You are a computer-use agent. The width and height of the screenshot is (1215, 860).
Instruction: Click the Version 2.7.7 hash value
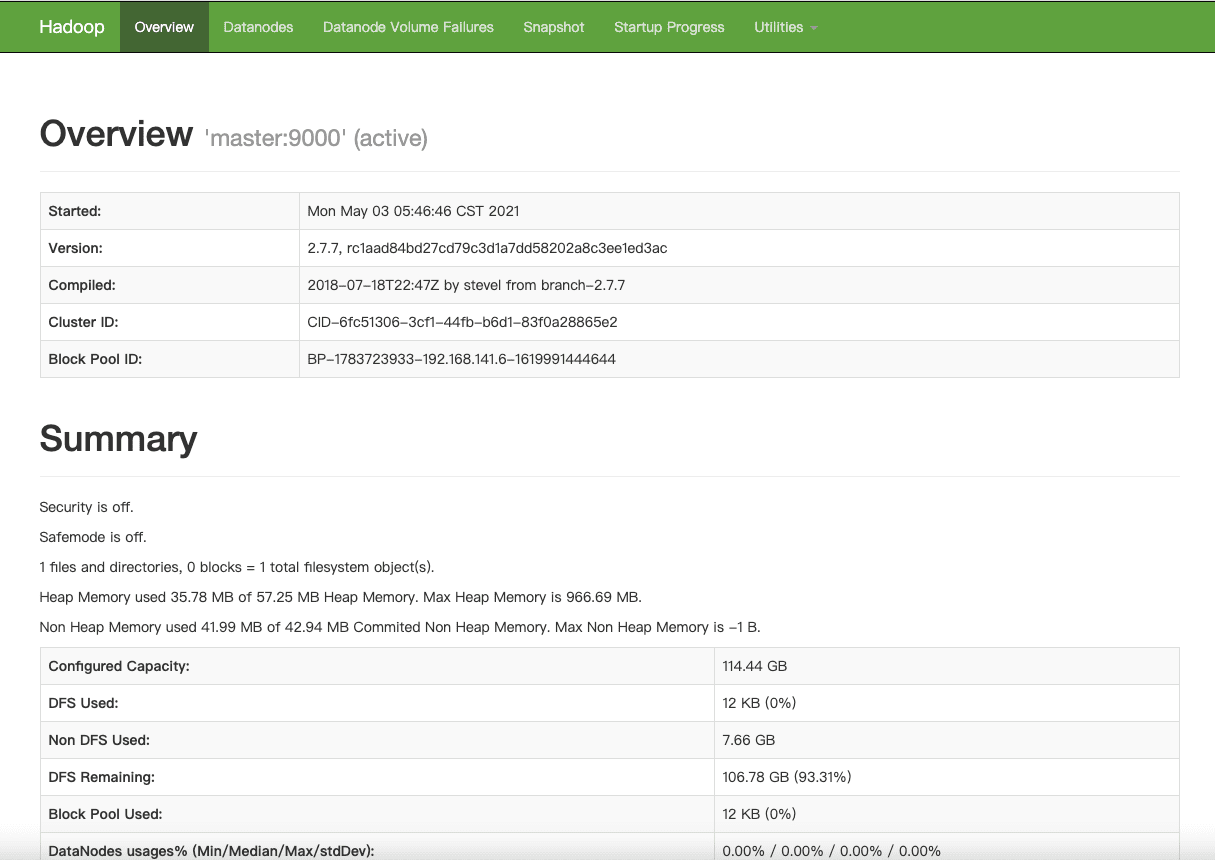[x=487, y=248]
